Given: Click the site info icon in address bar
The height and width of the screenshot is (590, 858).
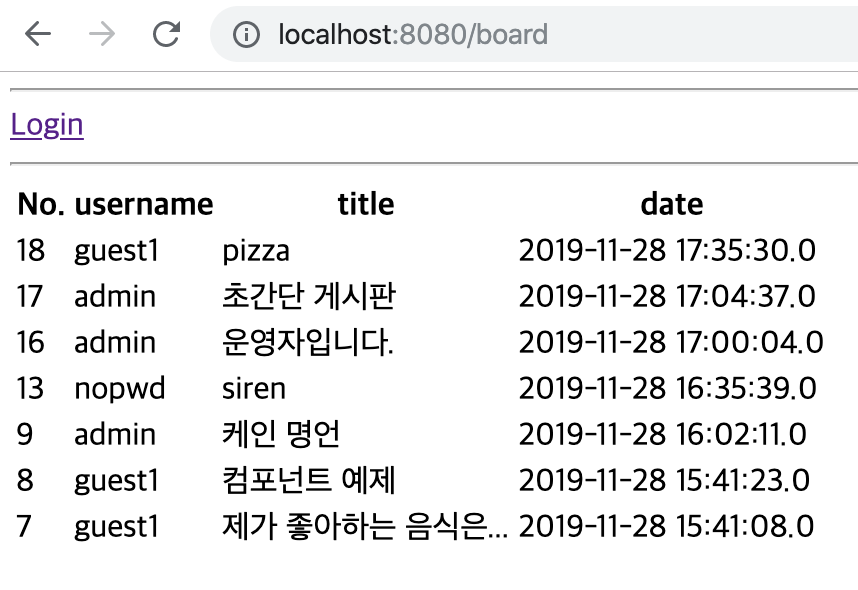Looking at the screenshot, I should point(246,35).
